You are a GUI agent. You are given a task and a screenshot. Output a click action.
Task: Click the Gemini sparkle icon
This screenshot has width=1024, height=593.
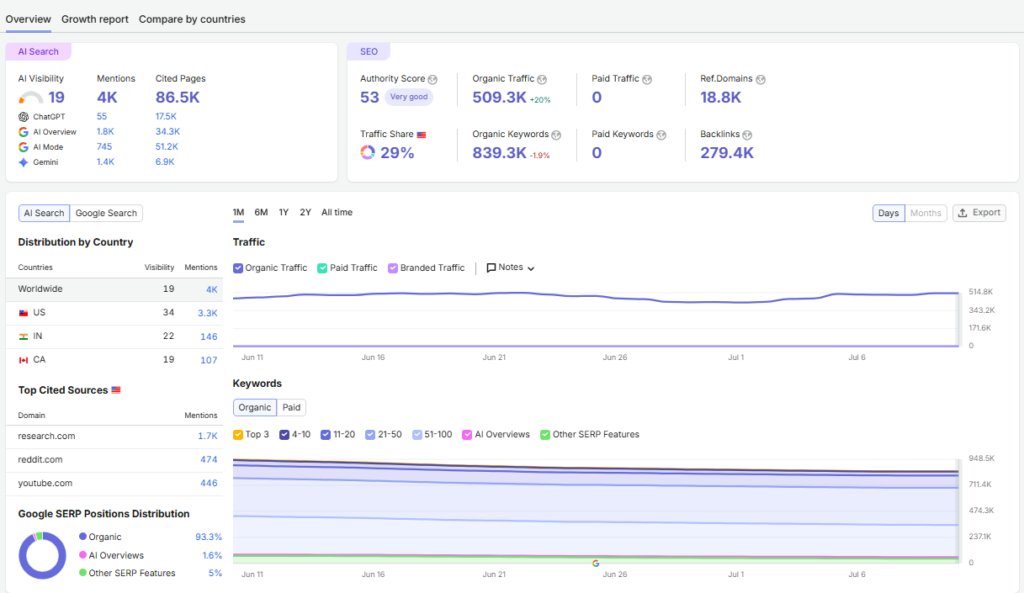point(24,162)
